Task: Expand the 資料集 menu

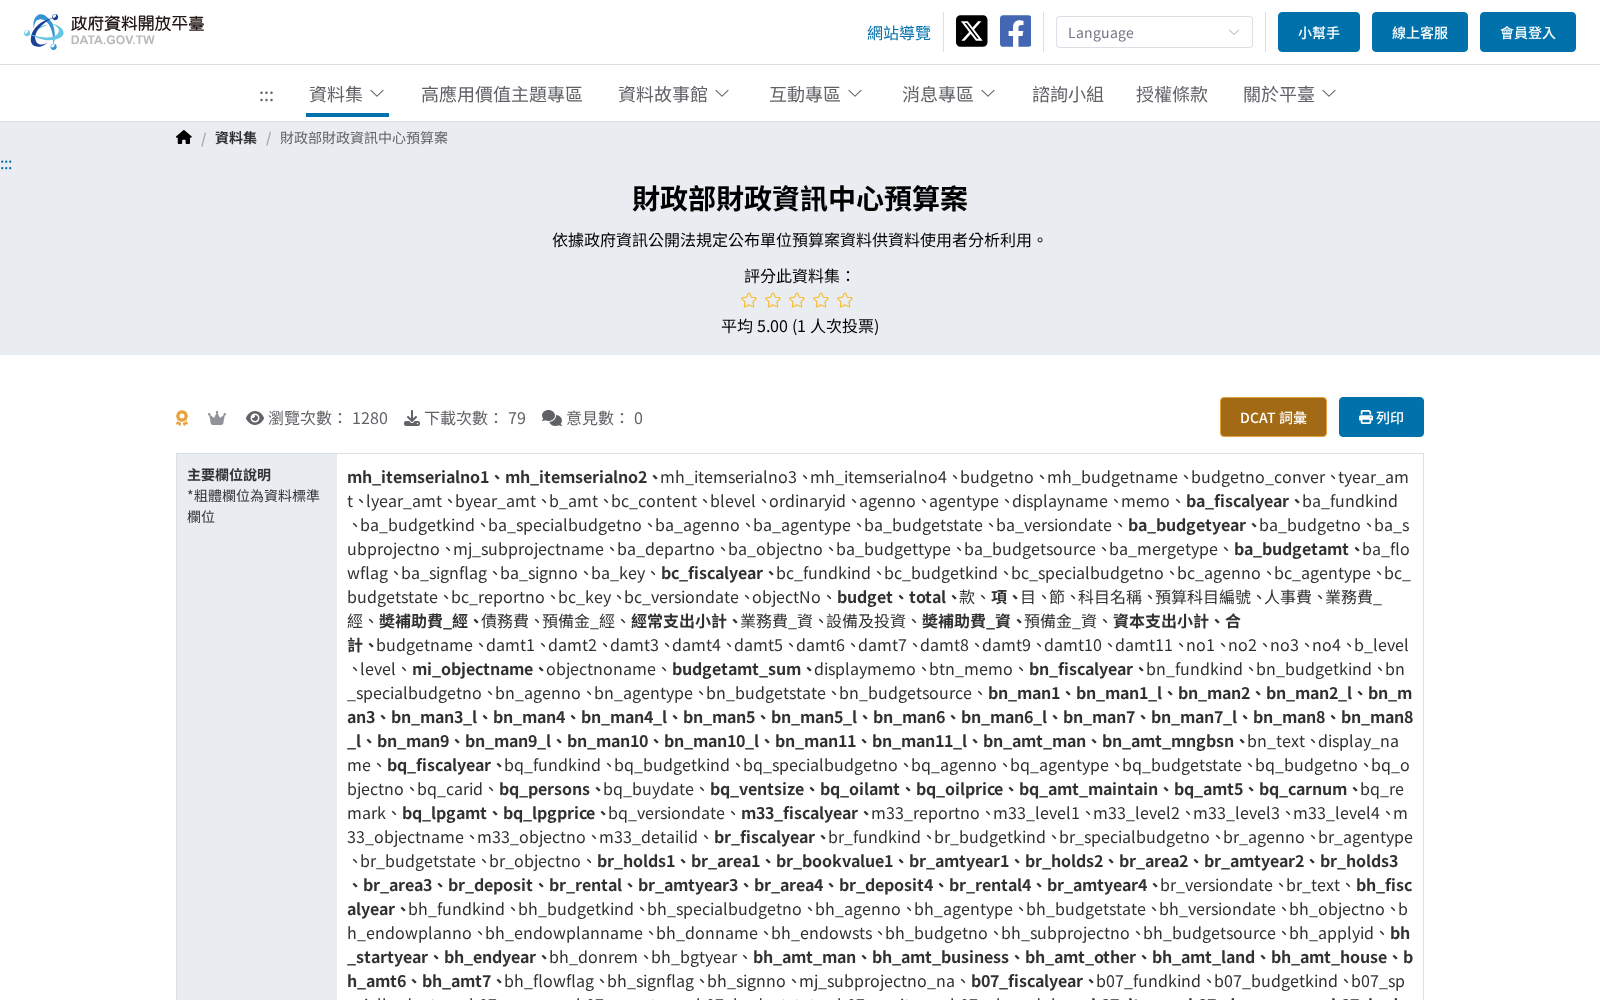Action: pyautogui.click(x=347, y=94)
